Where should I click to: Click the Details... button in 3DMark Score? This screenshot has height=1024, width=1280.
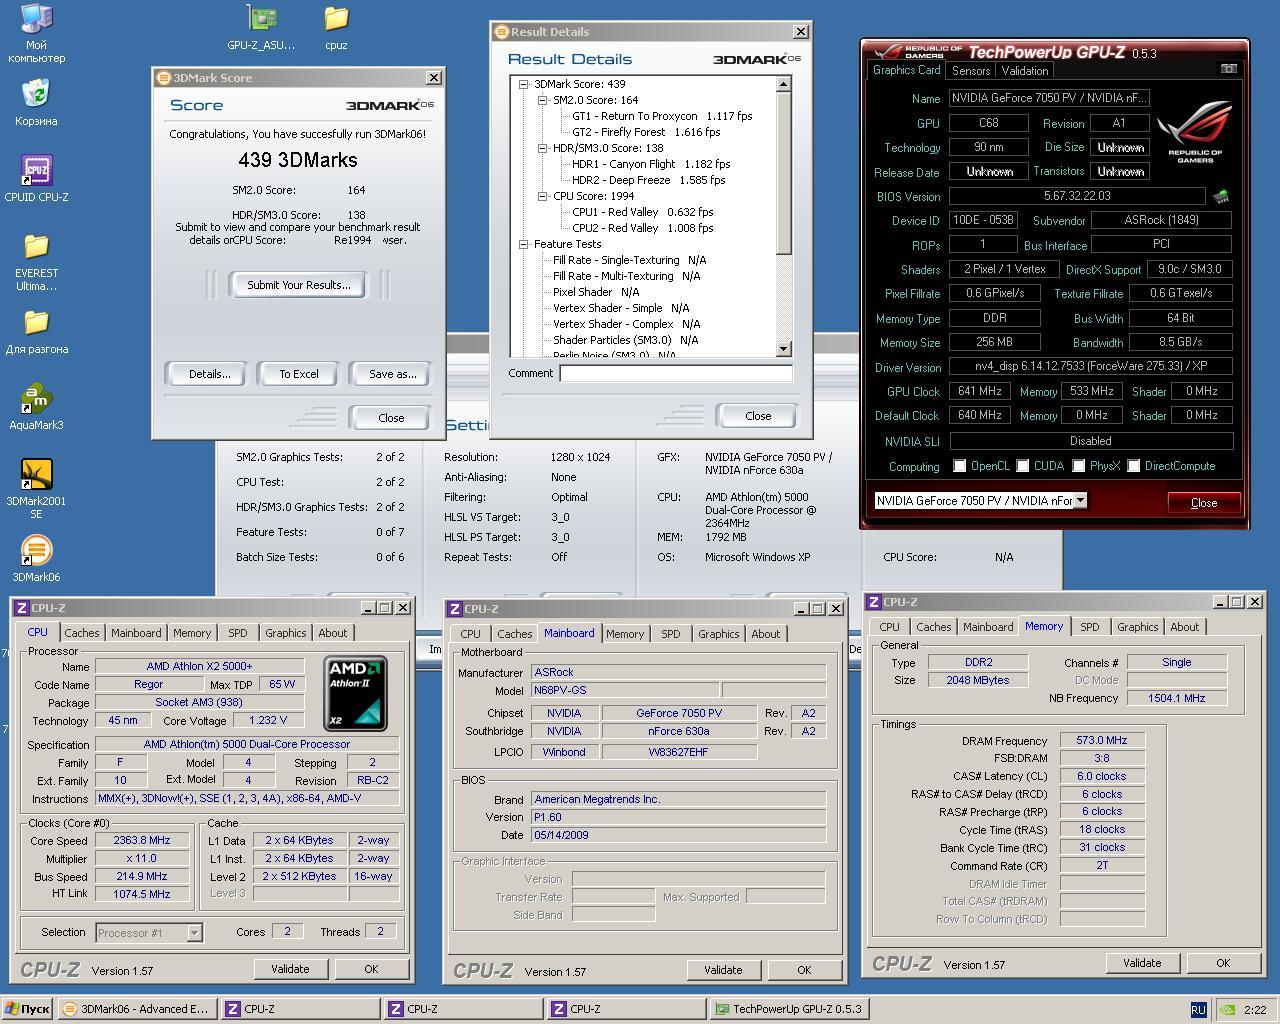pyautogui.click(x=209, y=374)
